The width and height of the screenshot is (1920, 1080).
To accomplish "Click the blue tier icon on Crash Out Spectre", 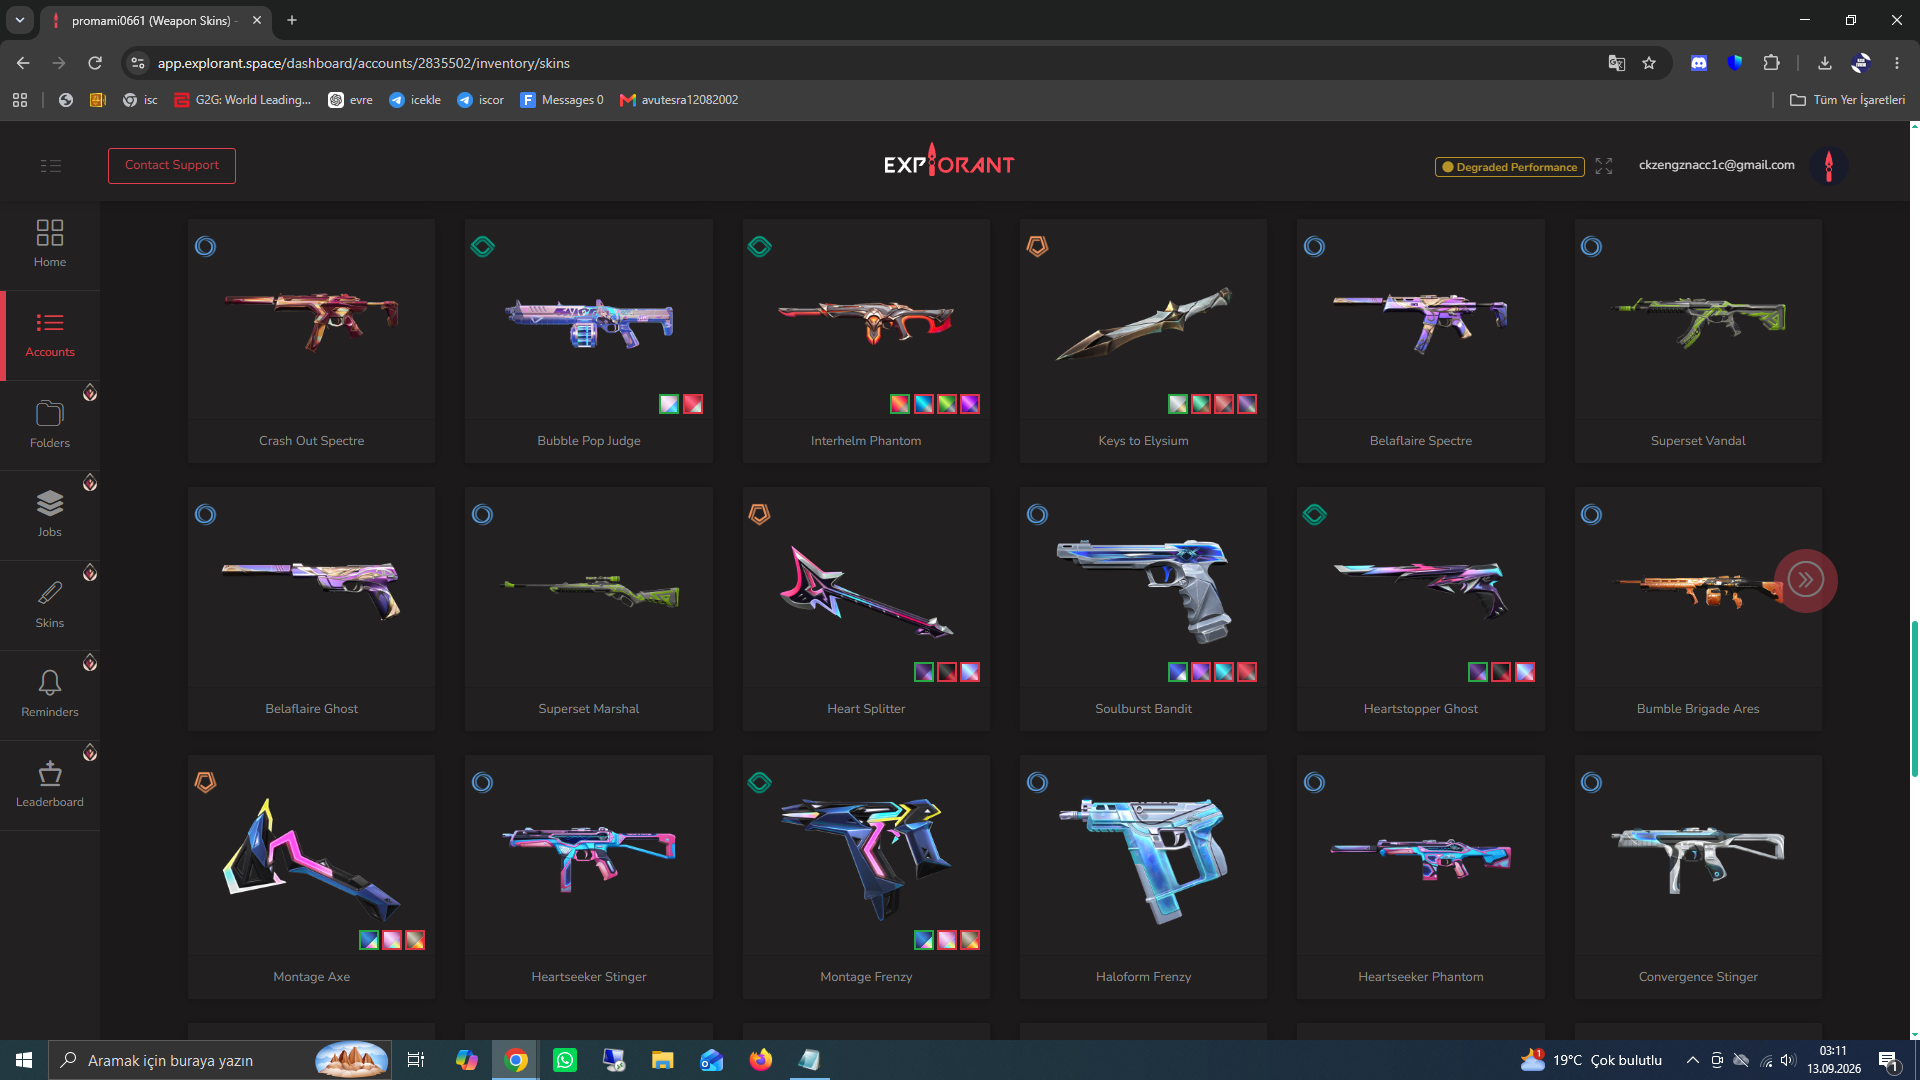I will [205, 246].
